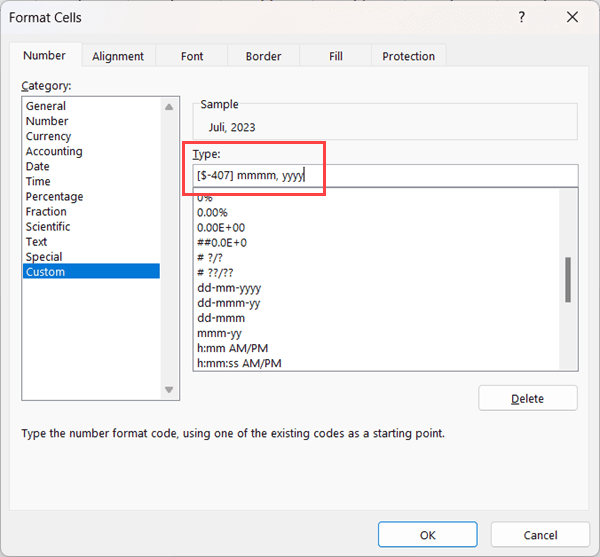600x557 pixels.
Task: Click in the Type format code field
Action: [x=385, y=176]
